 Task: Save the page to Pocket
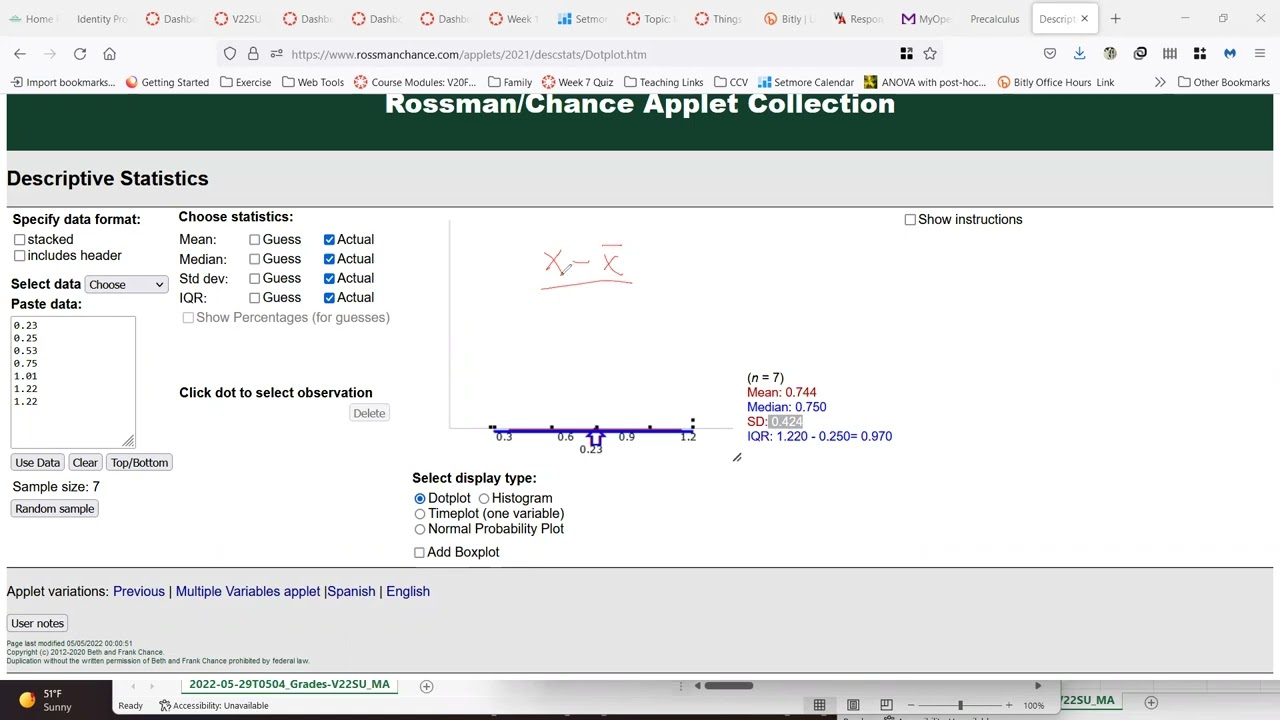tap(1050, 54)
